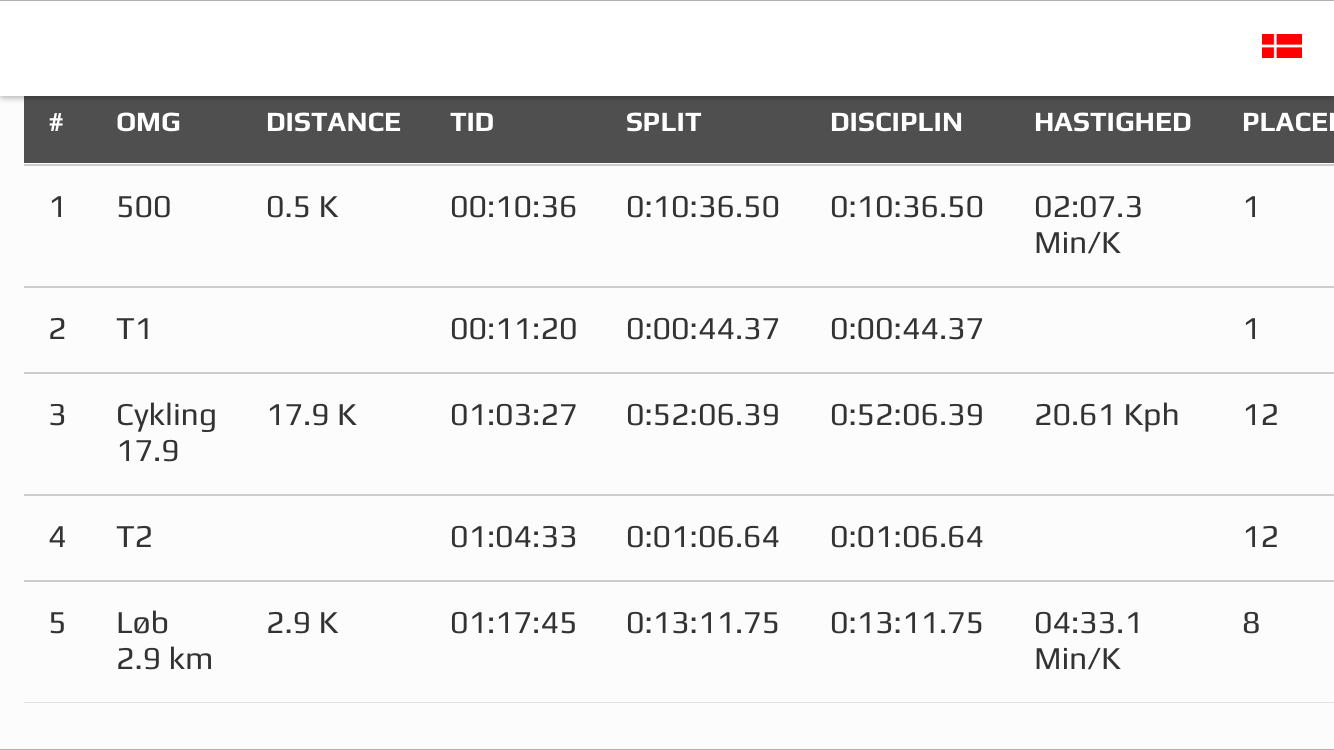
Task: Select the 0:52:06.39 split cell
Action: click(x=702, y=415)
